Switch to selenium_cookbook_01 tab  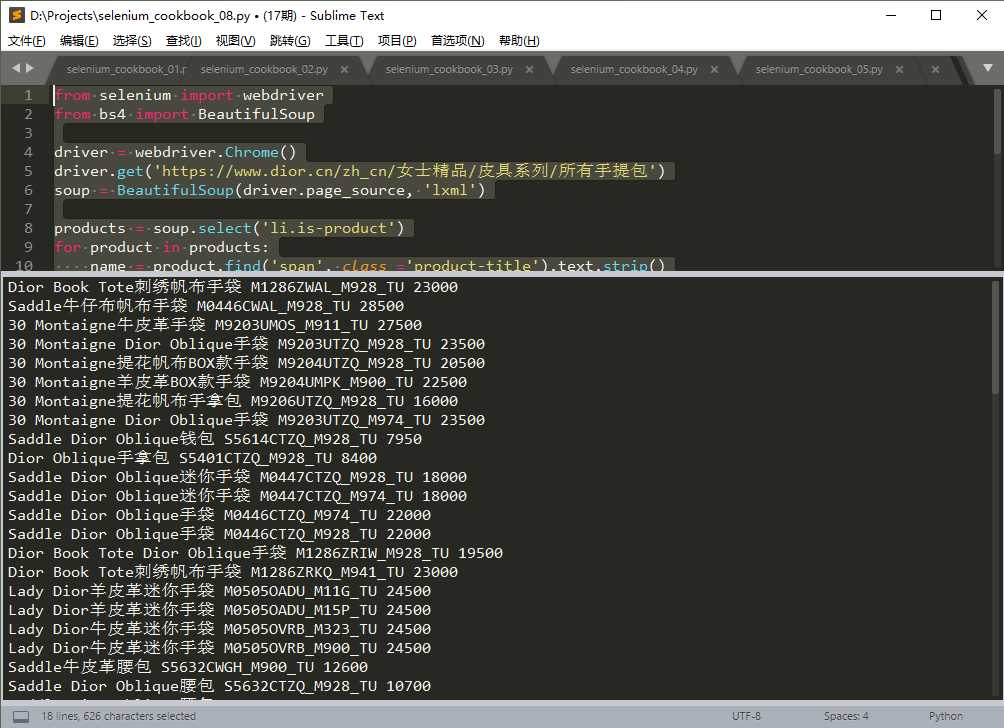[125, 69]
